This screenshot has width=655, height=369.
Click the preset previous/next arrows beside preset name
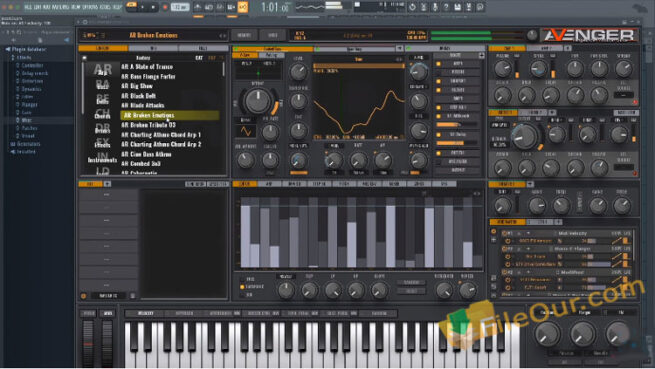click(223, 36)
